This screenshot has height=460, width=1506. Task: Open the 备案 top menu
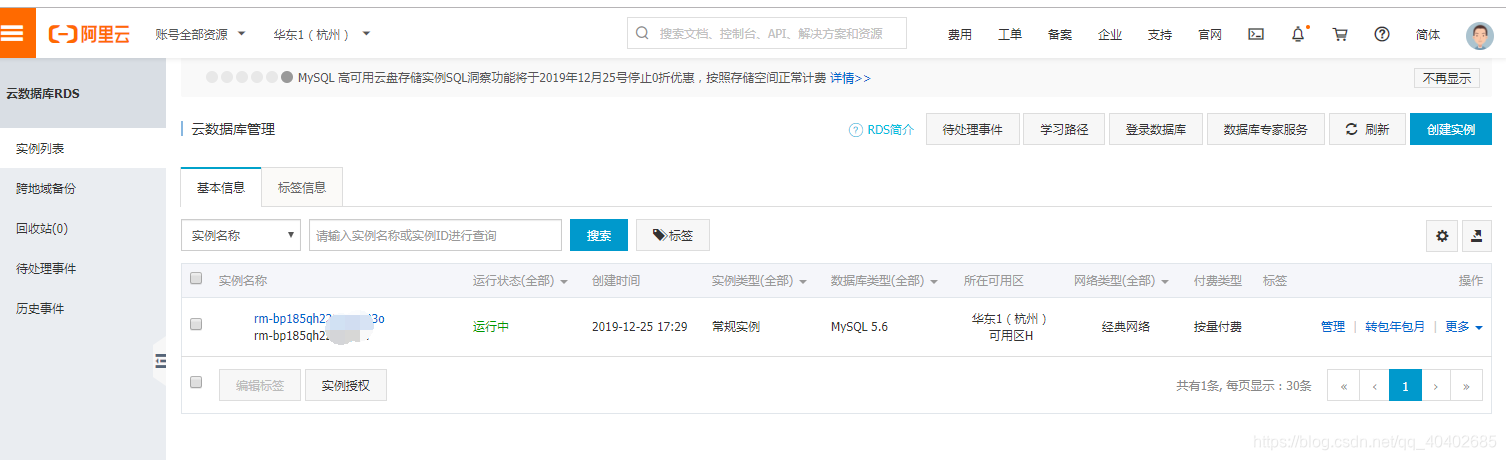click(x=1060, y=34)
